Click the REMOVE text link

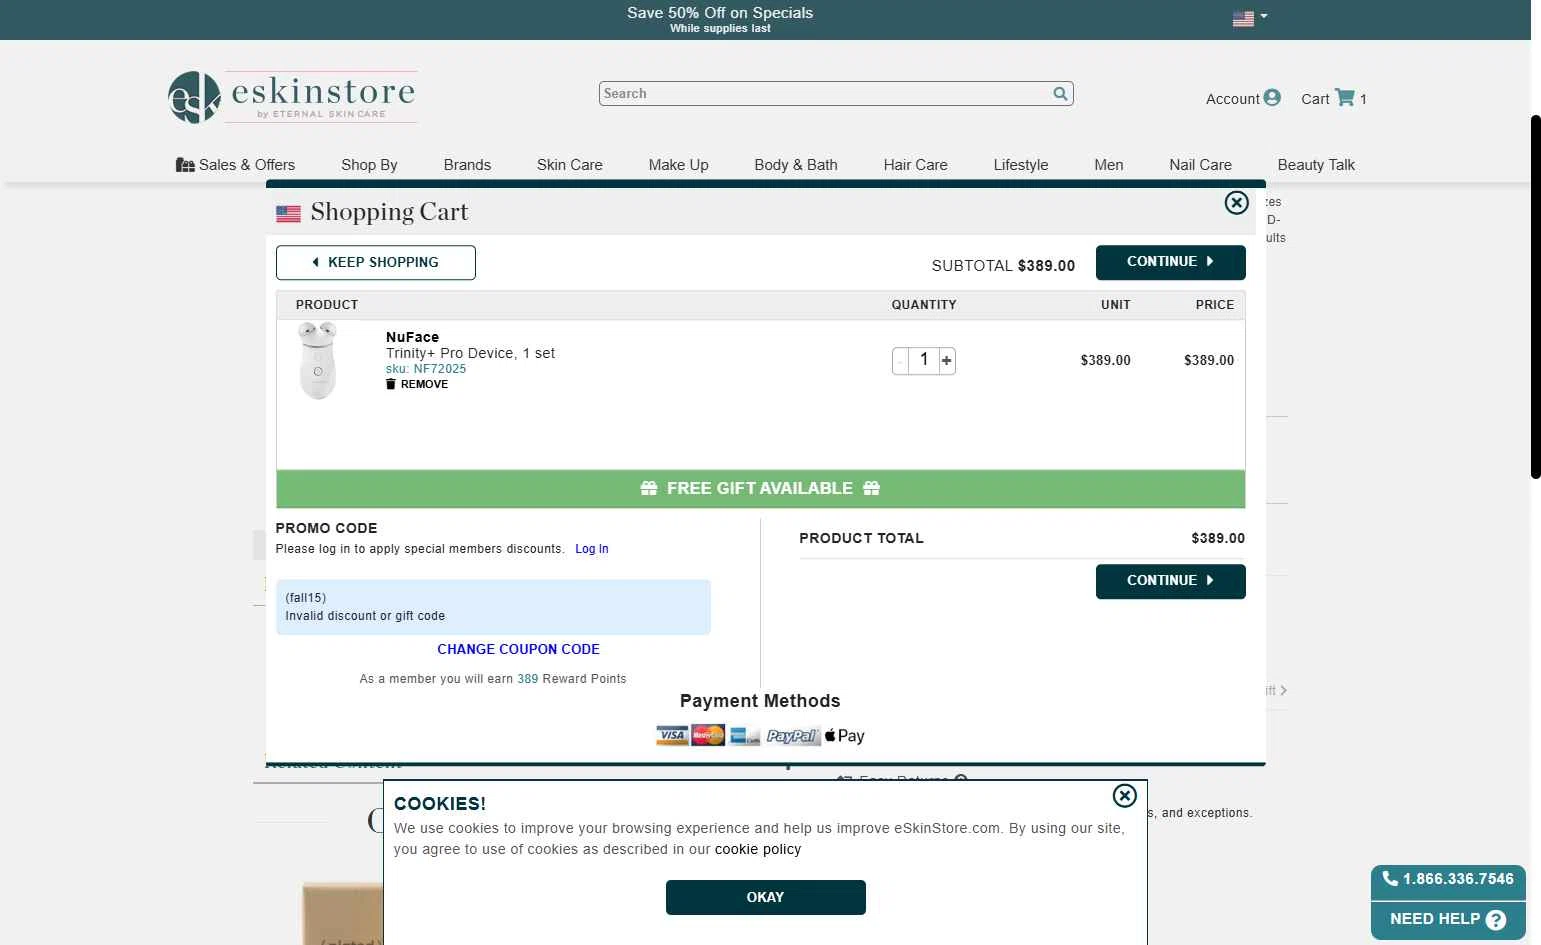pos(424,384)
